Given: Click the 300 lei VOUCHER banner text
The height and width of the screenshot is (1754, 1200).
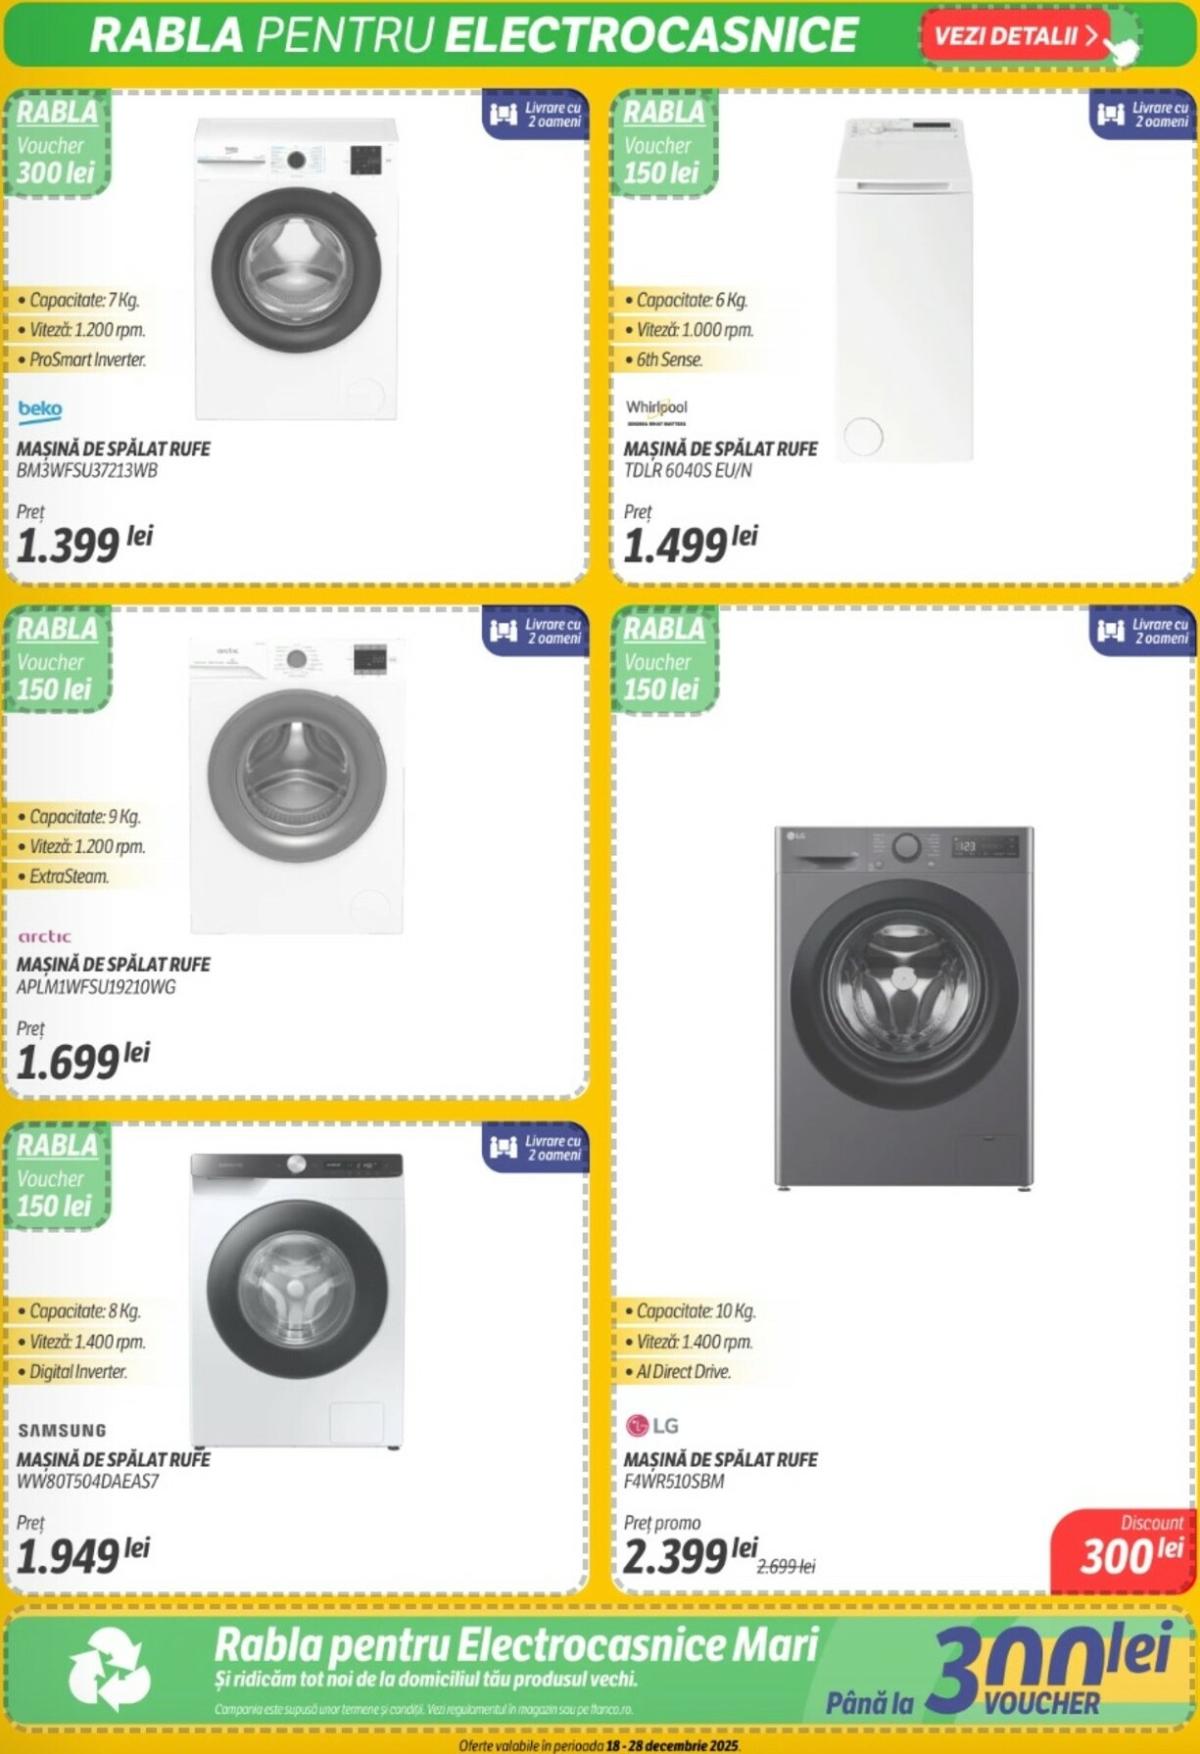Looking at the screenshot, I should pyautogui.click(x=1044, y=1670).
